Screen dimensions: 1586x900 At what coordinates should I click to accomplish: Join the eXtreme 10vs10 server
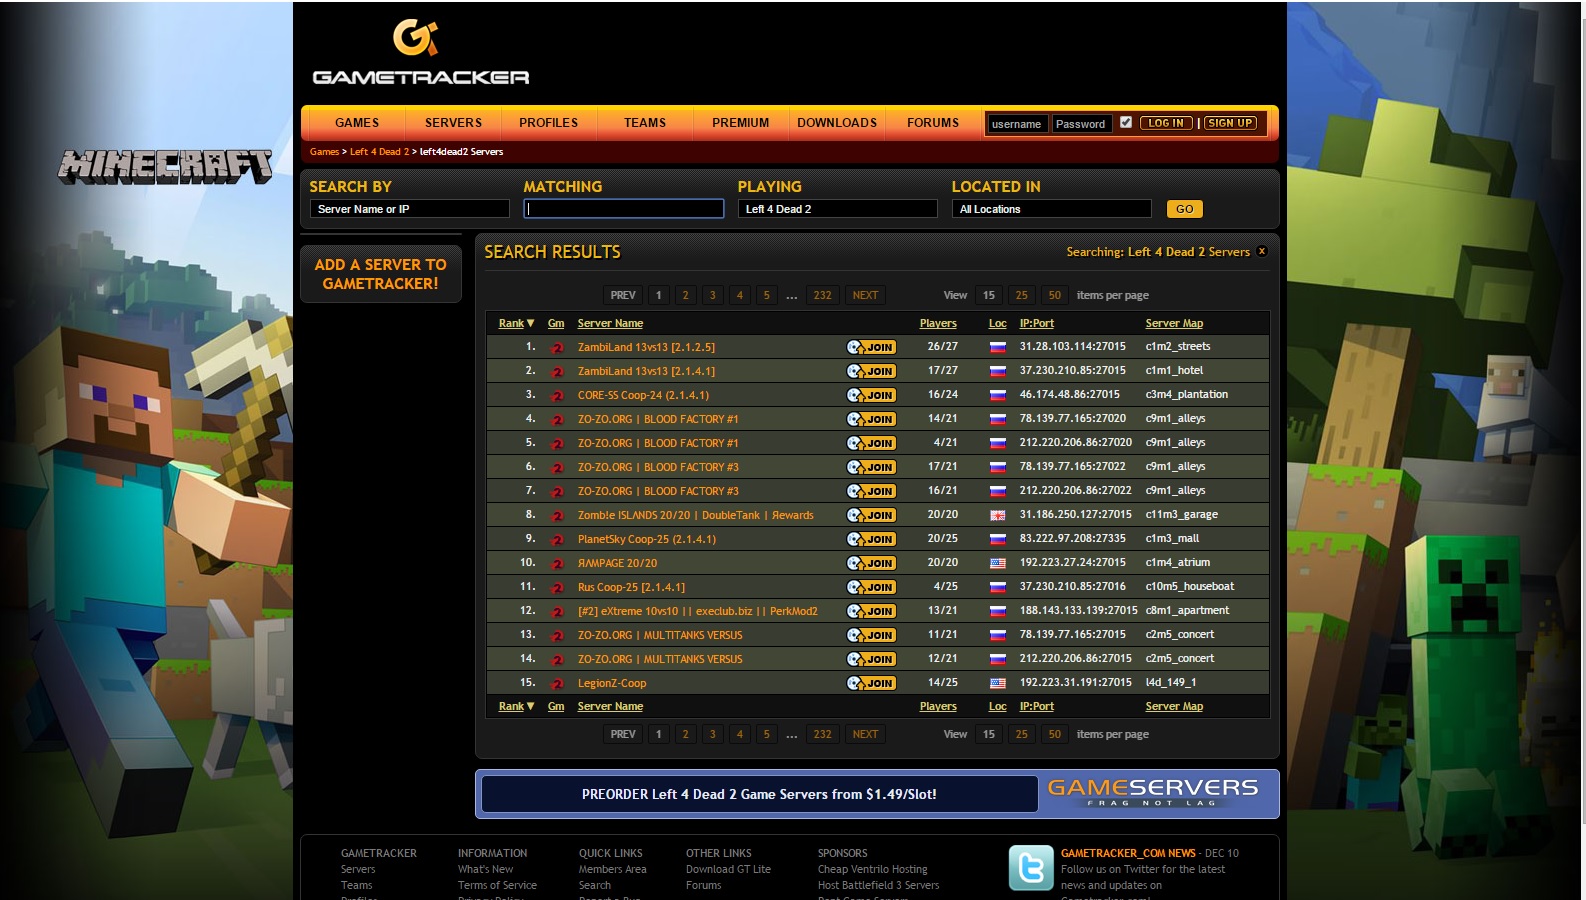(x=871, y=611)
